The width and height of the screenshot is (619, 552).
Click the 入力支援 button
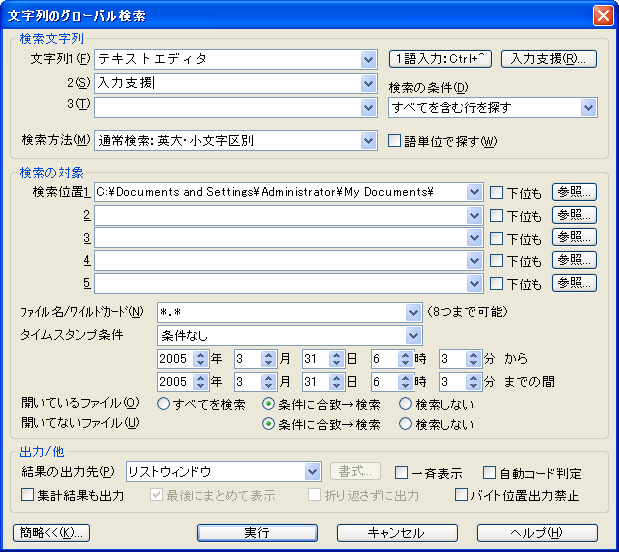pos(548,59)
